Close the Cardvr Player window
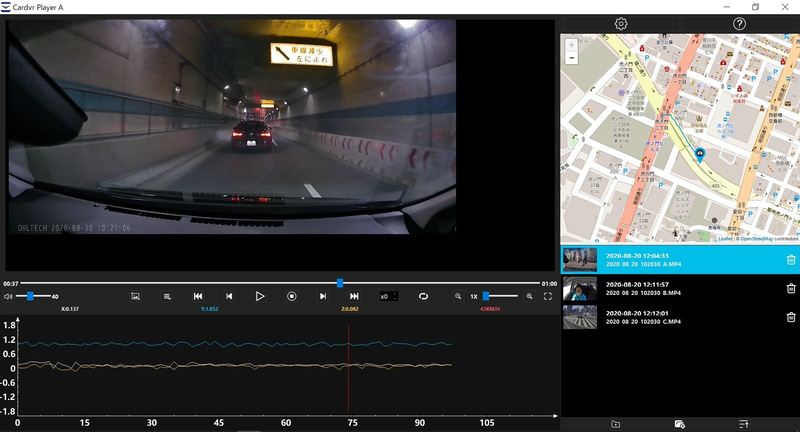This screenshot has height=432, width=800. (785, 7)
